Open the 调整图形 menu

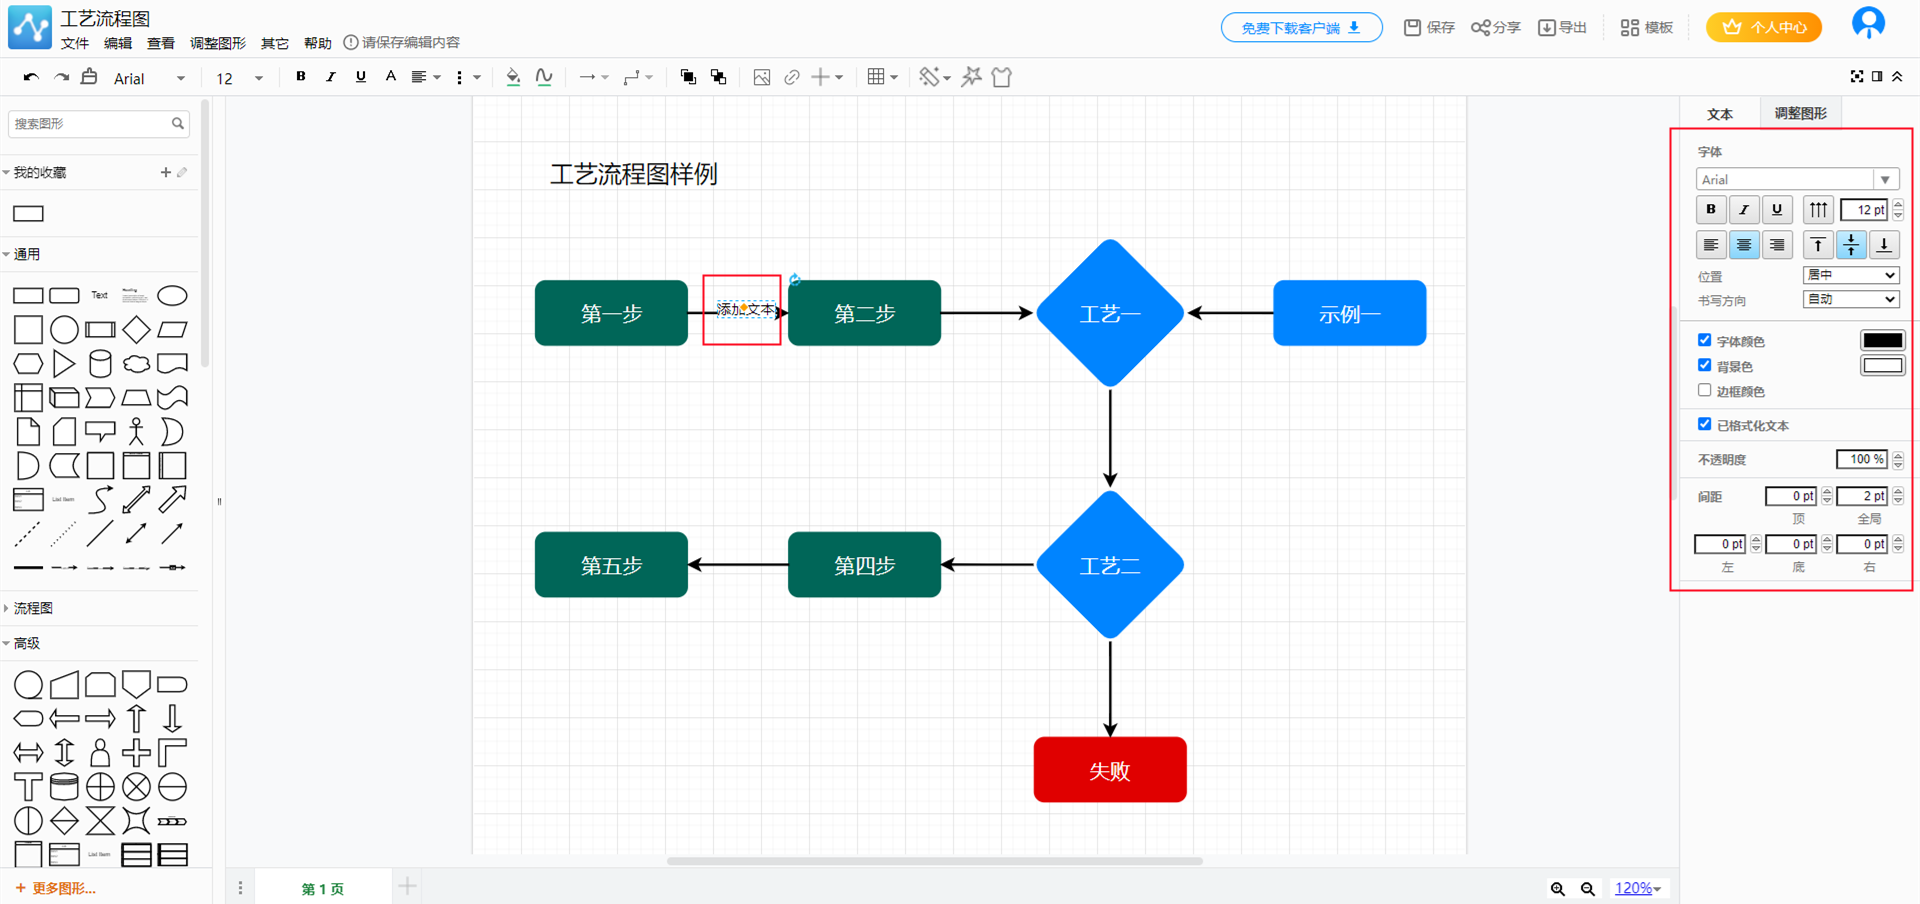click(217, 43)
